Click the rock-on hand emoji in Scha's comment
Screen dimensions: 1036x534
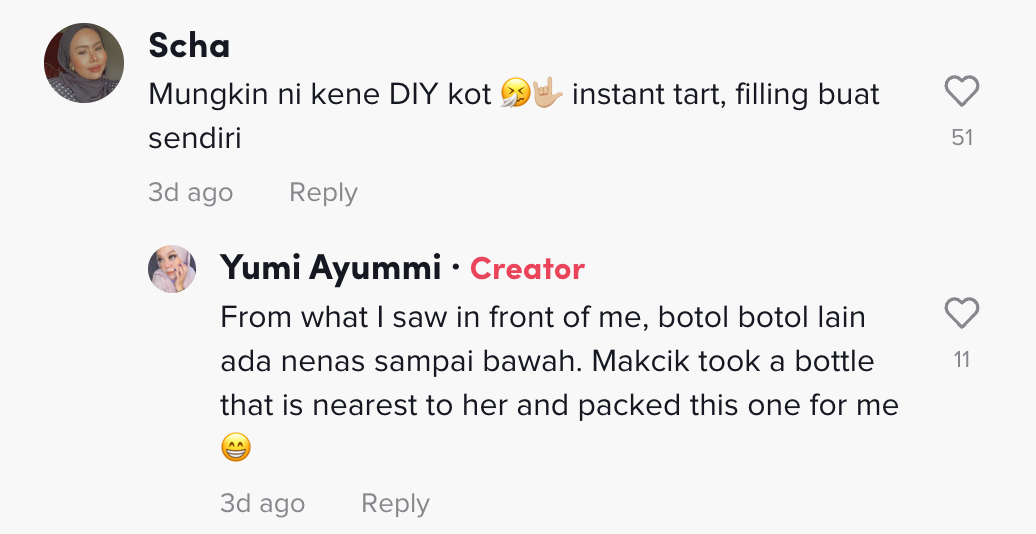[549, 95]
